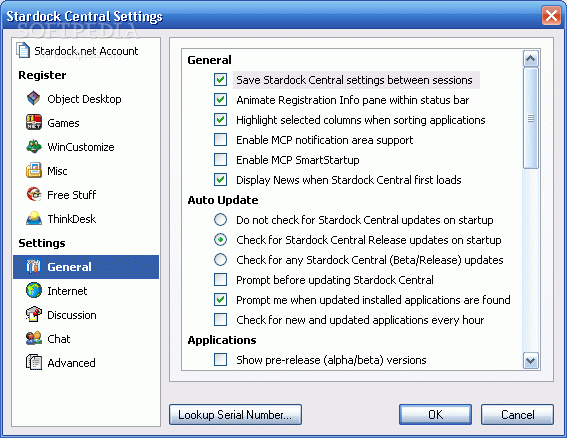Click the Discussion settings icon
Image resolution: width=567 pixels, height=438 pixels.
click(34, 315)
